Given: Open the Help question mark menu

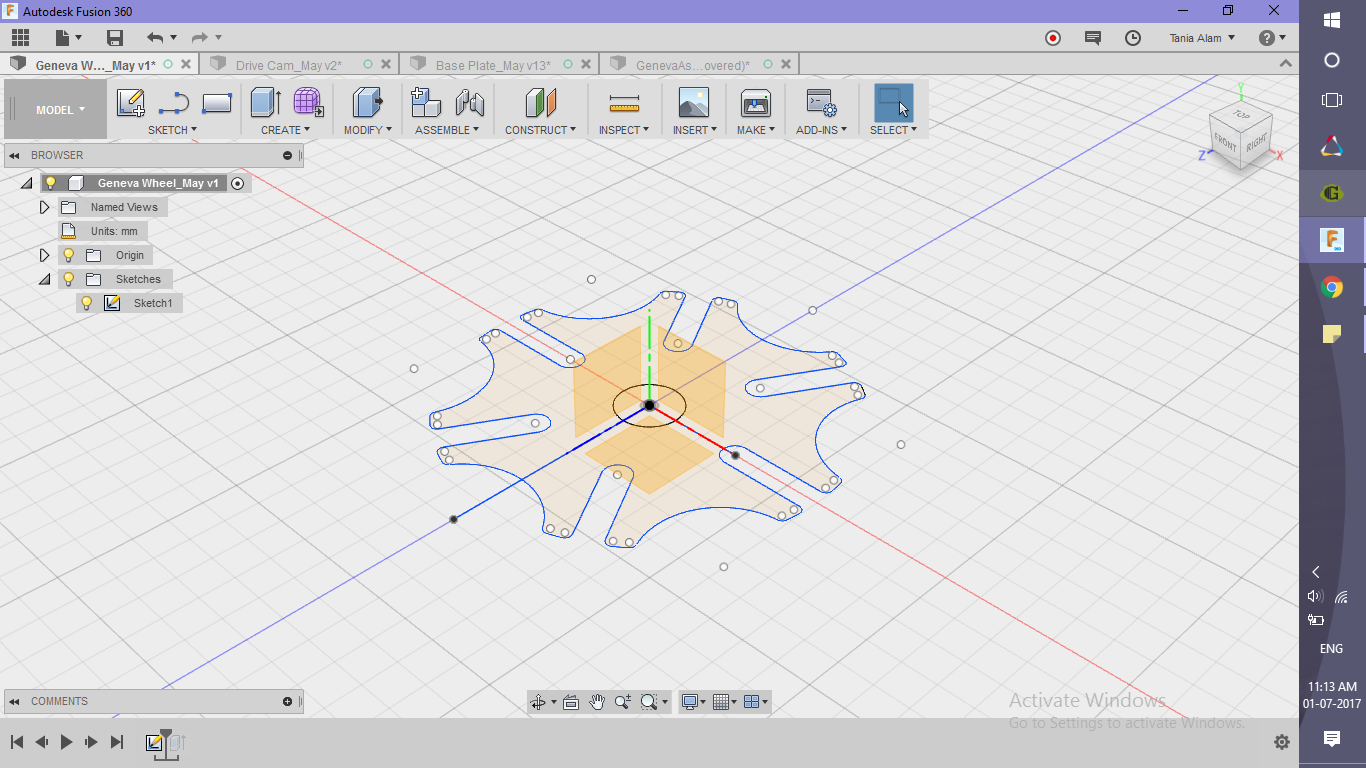Looking at the screenshot, I should coord(1271,38).
